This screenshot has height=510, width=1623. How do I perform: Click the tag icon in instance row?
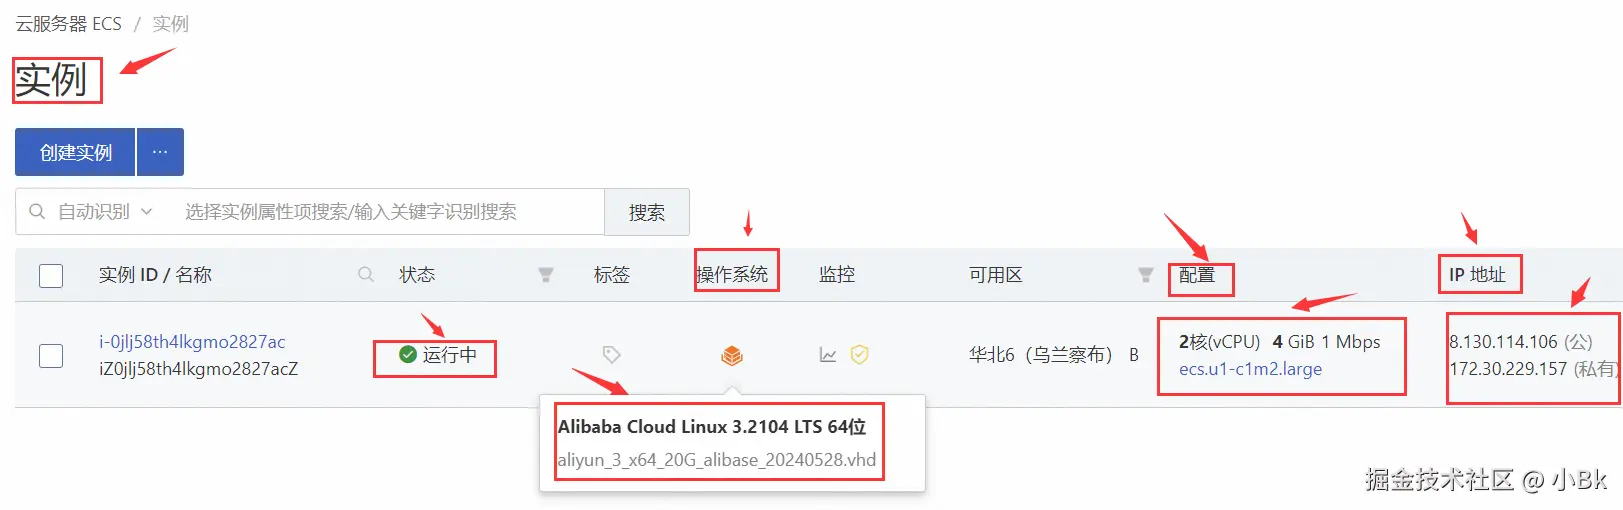pyautogui.click(x=612, y=355)
